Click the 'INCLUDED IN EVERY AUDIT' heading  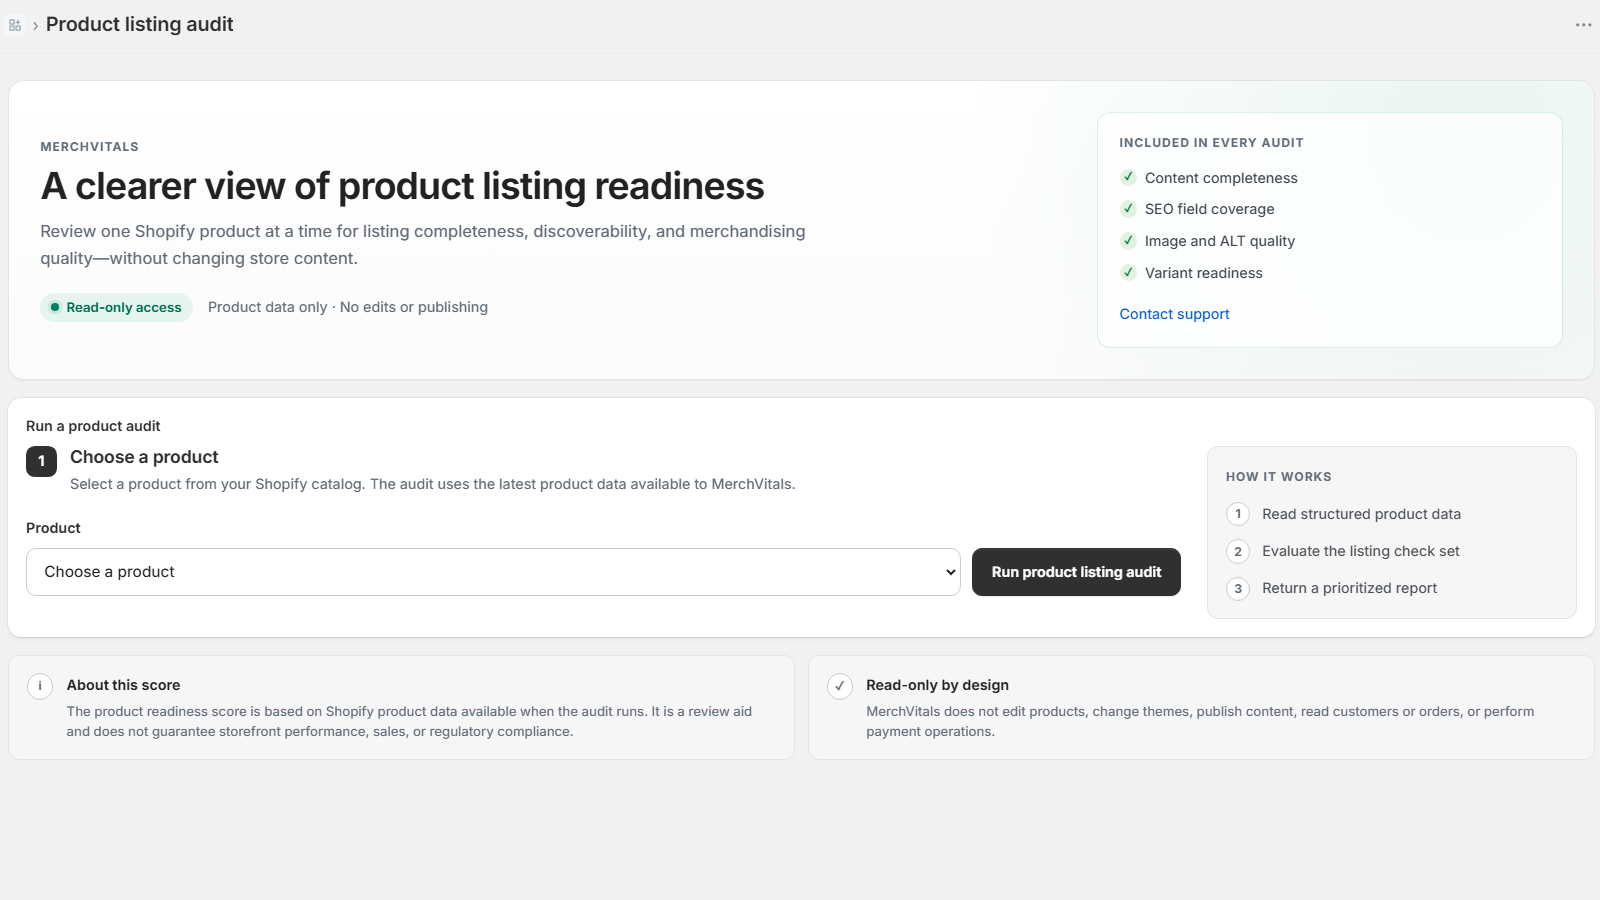tap(1211, 143)
